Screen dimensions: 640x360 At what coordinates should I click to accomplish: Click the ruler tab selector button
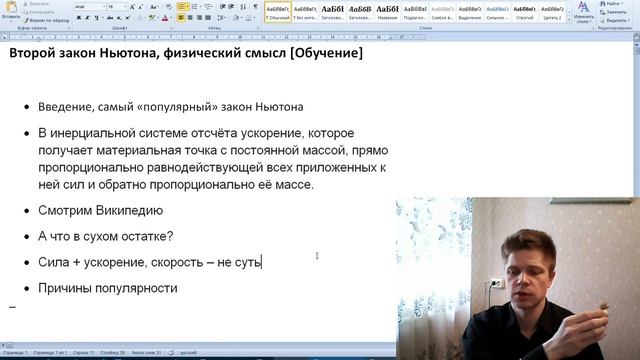(4, 37)
